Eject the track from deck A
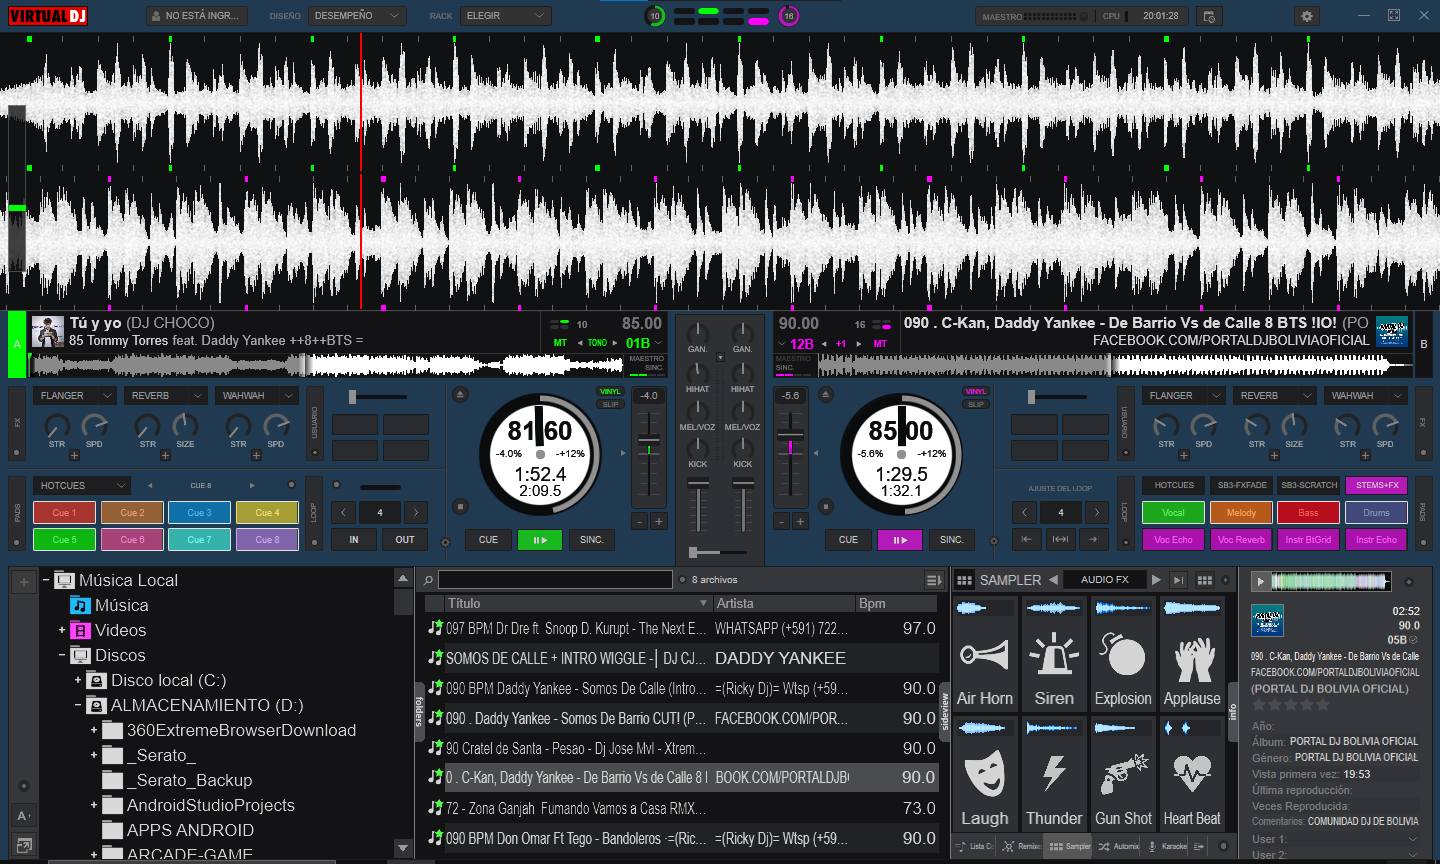Viewport: 1440px width, 864px height. coord(459,394)
